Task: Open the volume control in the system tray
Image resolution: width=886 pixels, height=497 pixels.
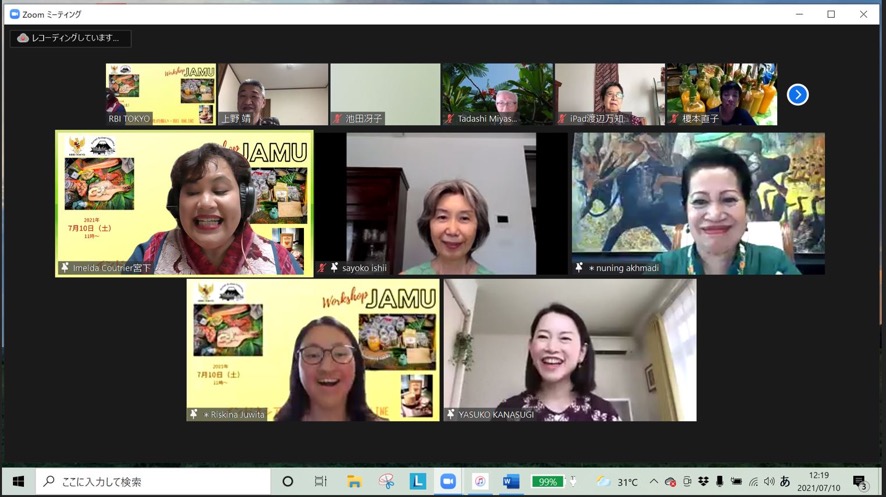Action: [x=768, y=482]
